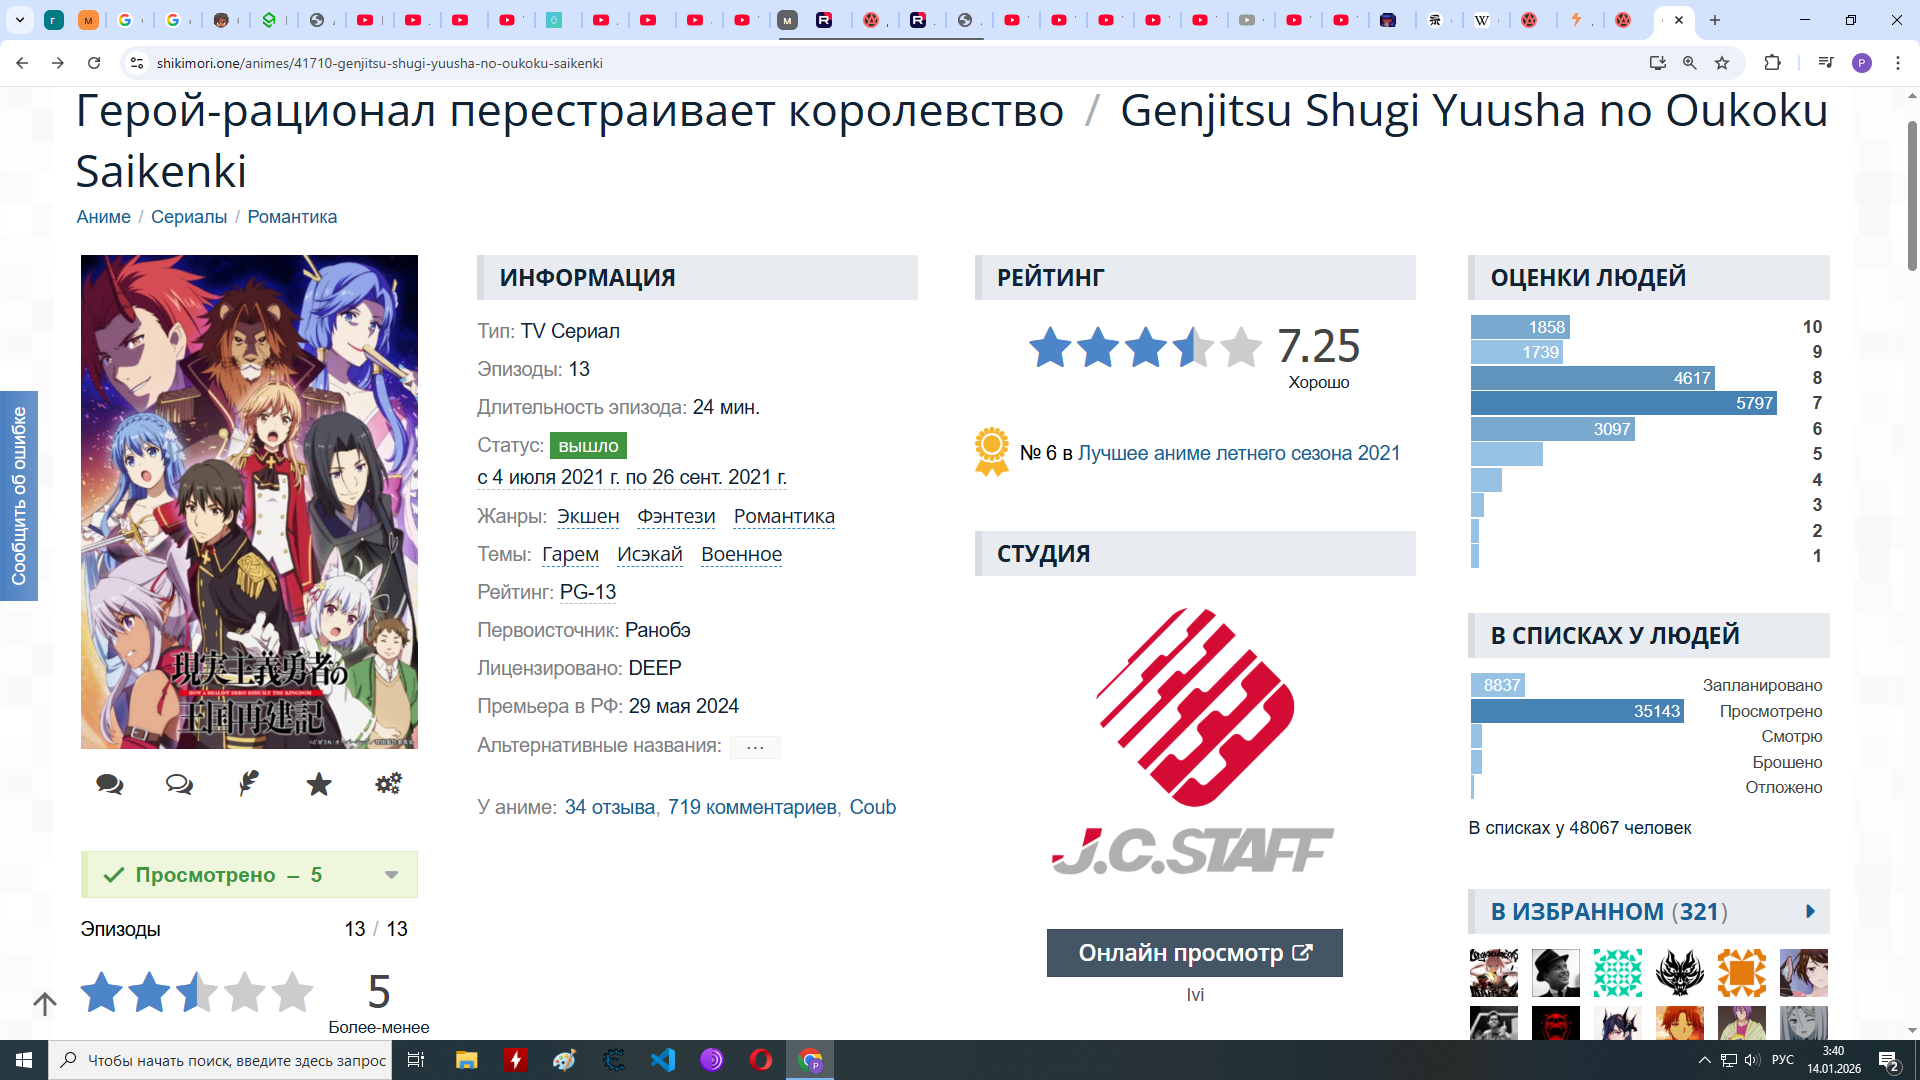This screenshot has width=1920, height=1080.
Task: Open Chrome's extensions puzzle icon
Action: tap(1772, 63)
